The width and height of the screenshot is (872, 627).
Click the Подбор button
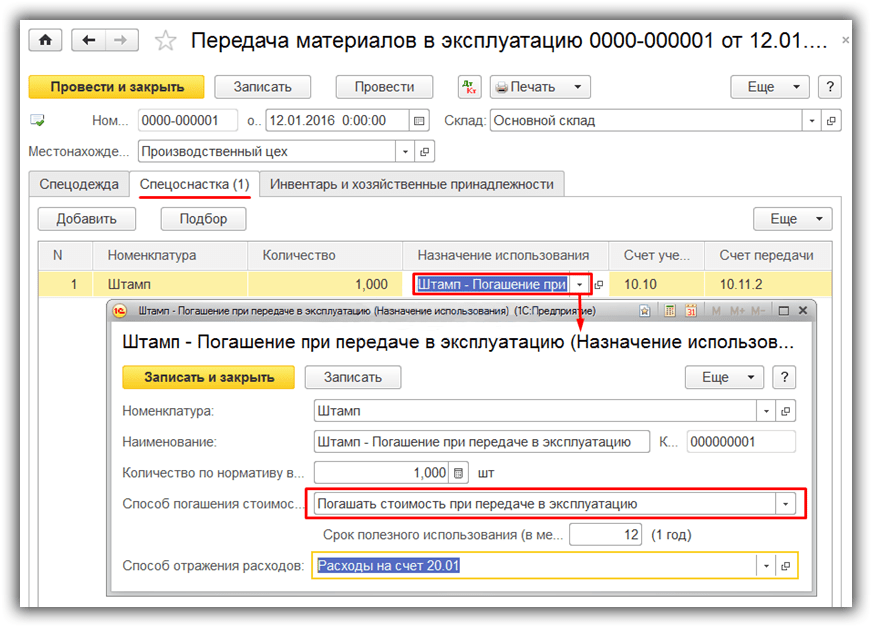pos(203,219)
